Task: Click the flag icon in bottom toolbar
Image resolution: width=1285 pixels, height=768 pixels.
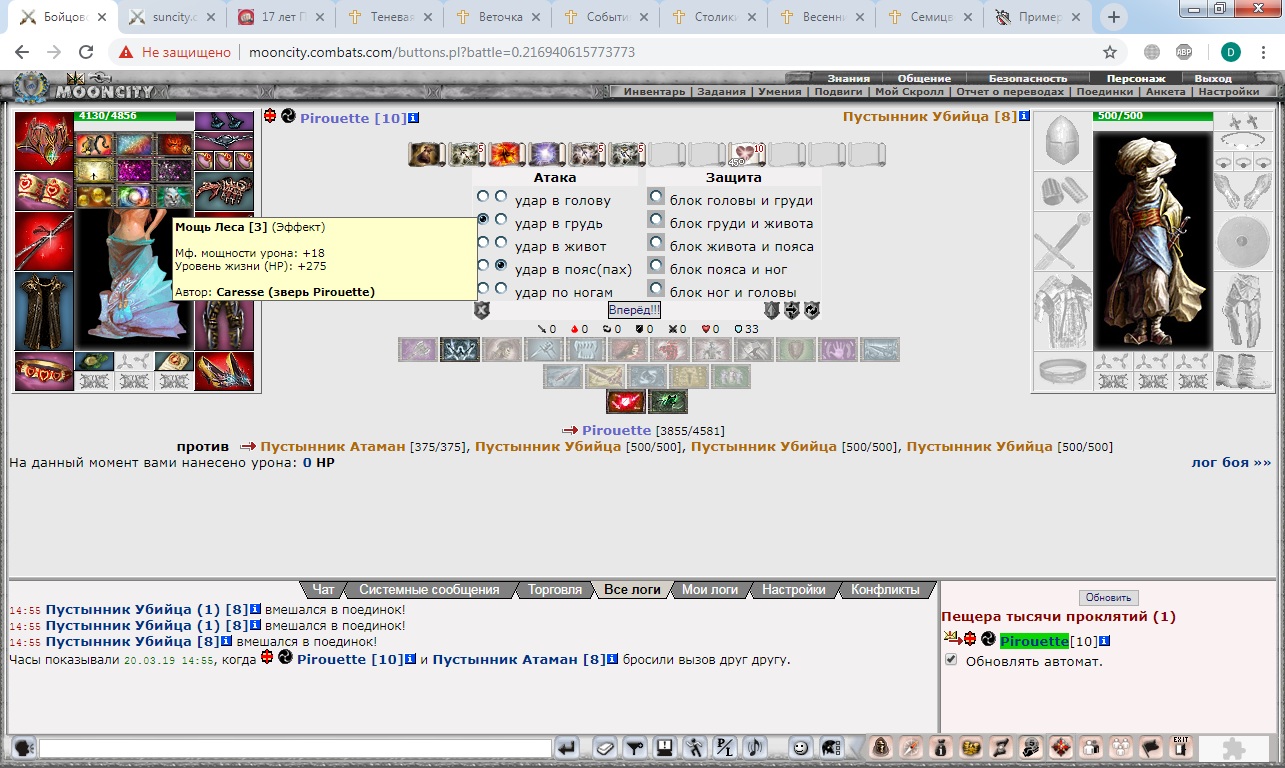Action: (x=1151, y=747)
